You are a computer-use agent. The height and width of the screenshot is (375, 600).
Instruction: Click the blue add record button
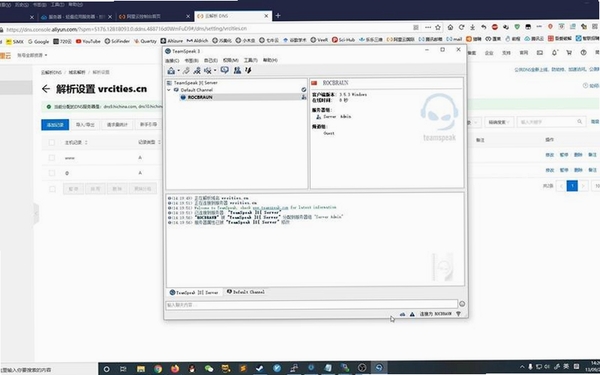(x=55, y=125)
